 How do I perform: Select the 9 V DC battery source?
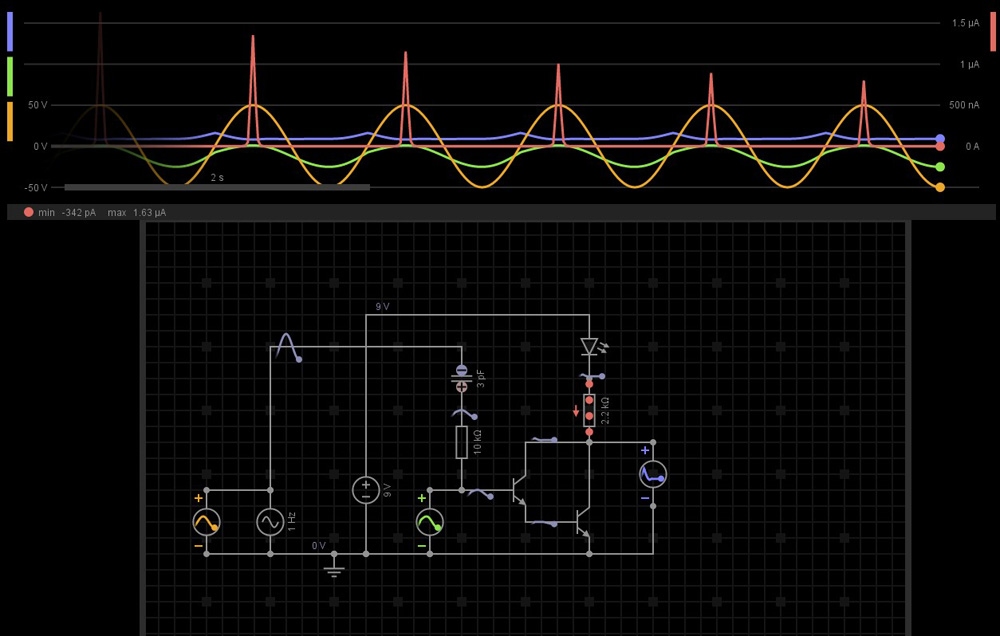[366, 490]
